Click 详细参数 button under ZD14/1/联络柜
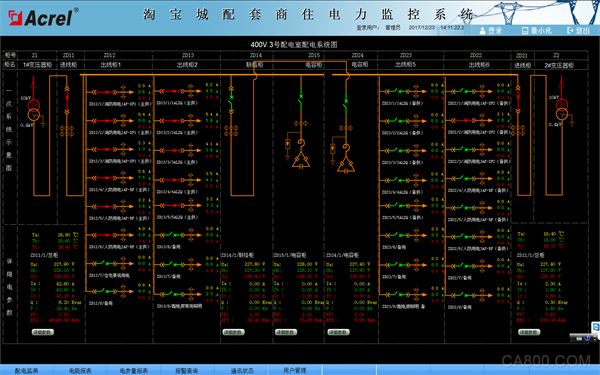The width and height of the screenshot is (600, 375). [233, 332]
